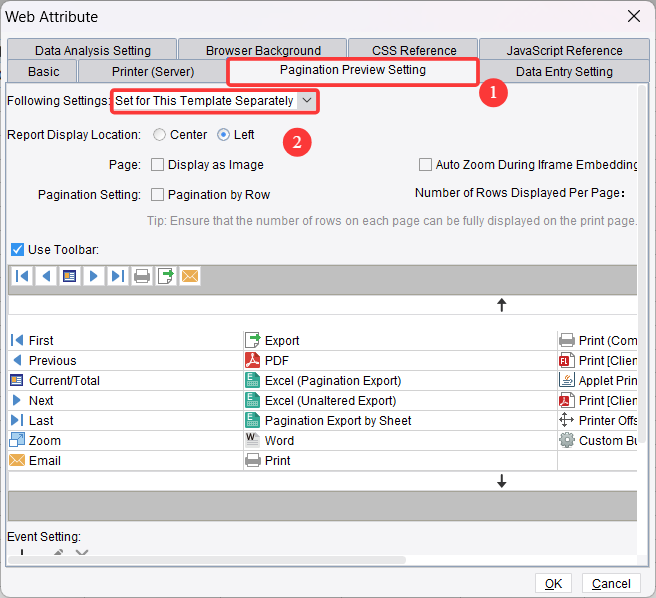Select the Zoom button in the list
Image resolution: width=656 pixels, height=598 pixels.
(x=125, y=440)
